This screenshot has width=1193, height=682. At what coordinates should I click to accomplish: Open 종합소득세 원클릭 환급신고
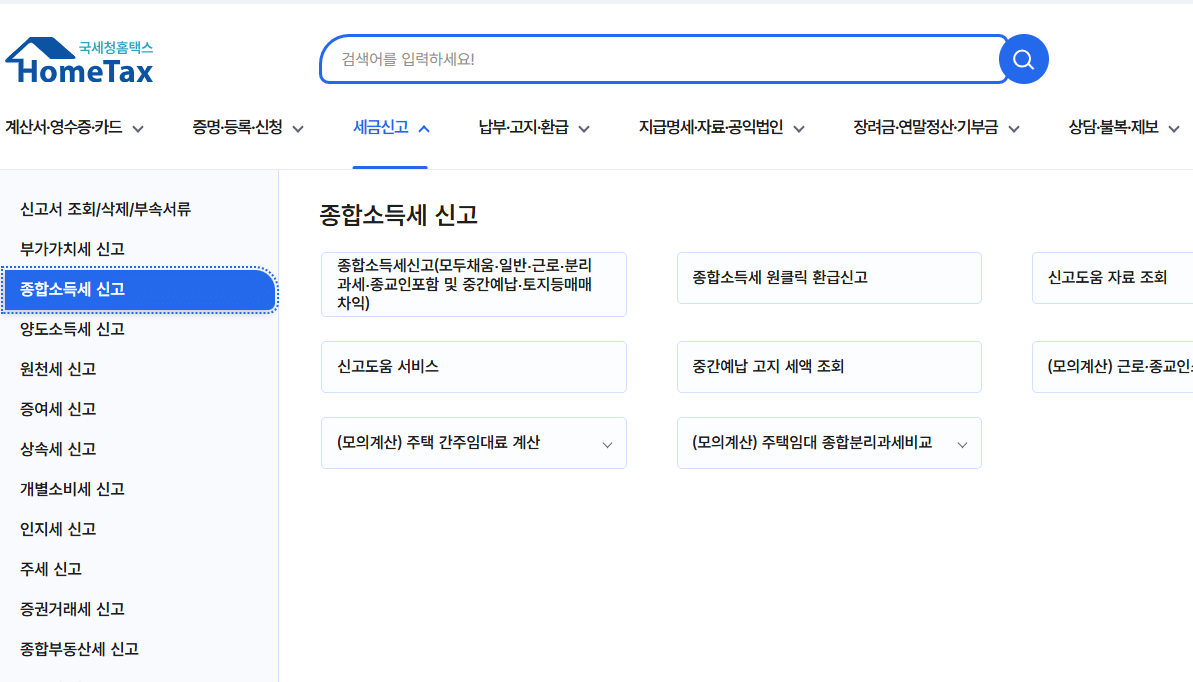pyautogui.click(x=829, y=277)
